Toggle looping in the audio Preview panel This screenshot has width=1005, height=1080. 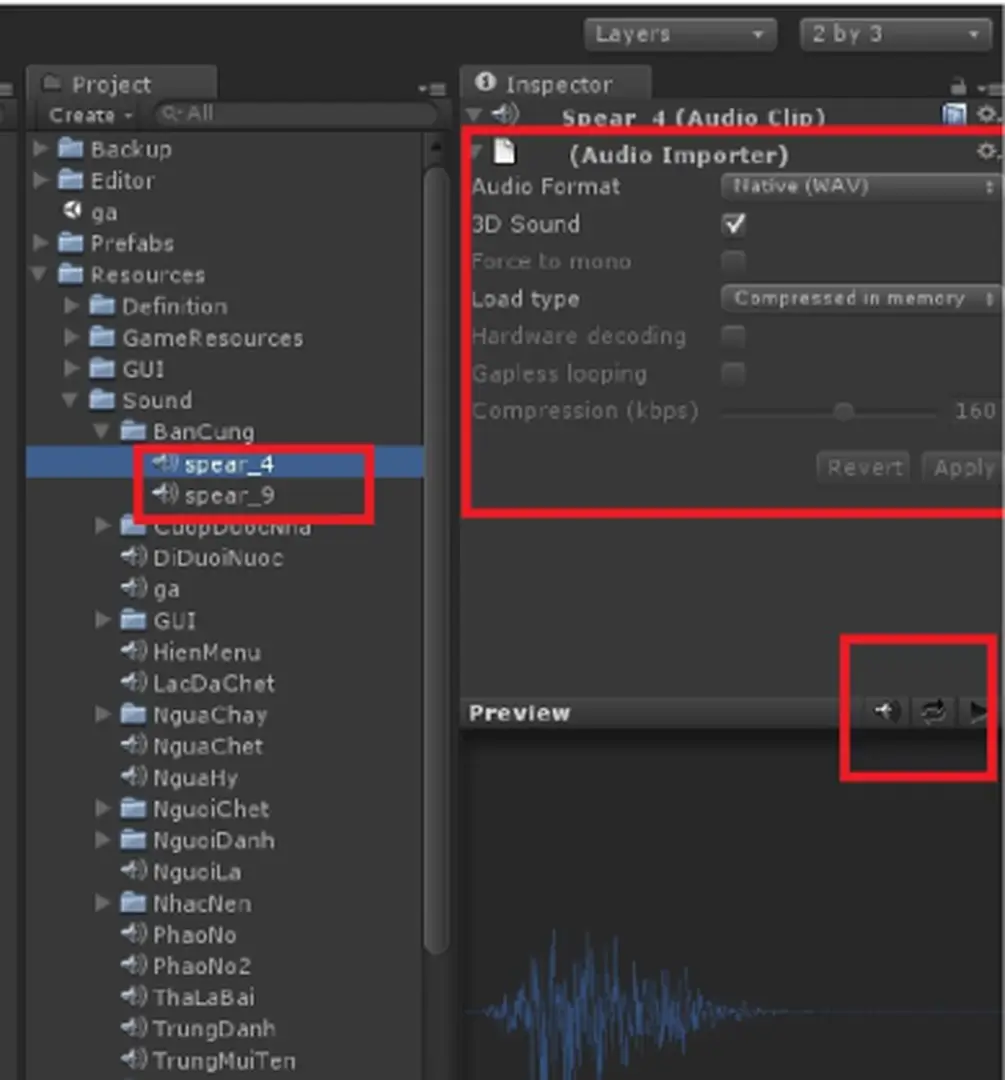click(933, 712)
